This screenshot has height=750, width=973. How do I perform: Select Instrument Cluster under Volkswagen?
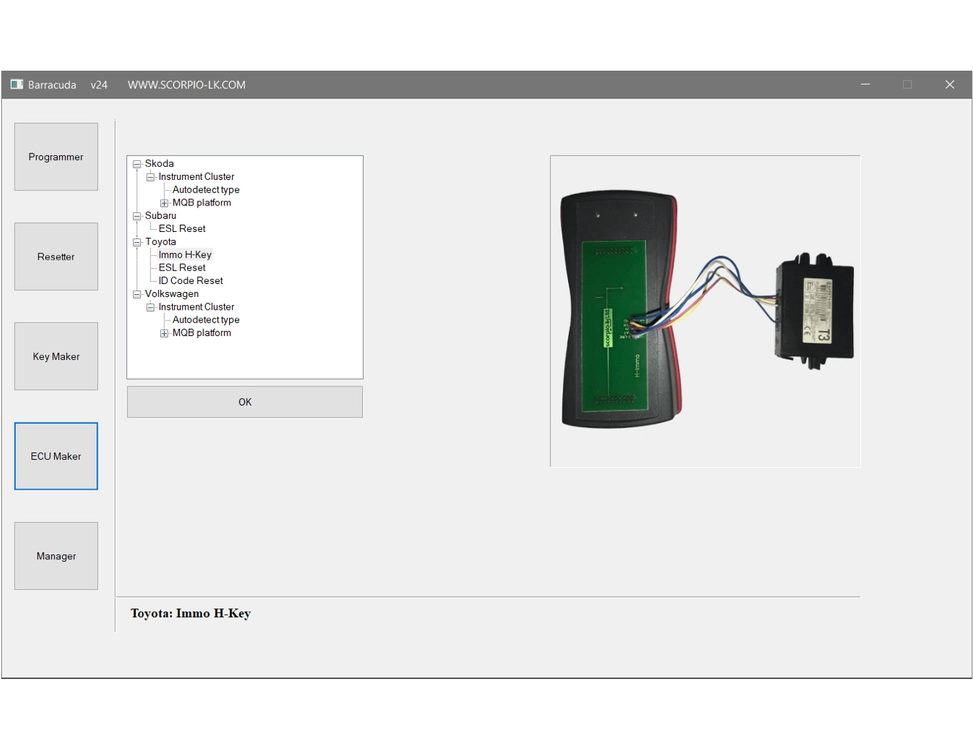point(196,307)
